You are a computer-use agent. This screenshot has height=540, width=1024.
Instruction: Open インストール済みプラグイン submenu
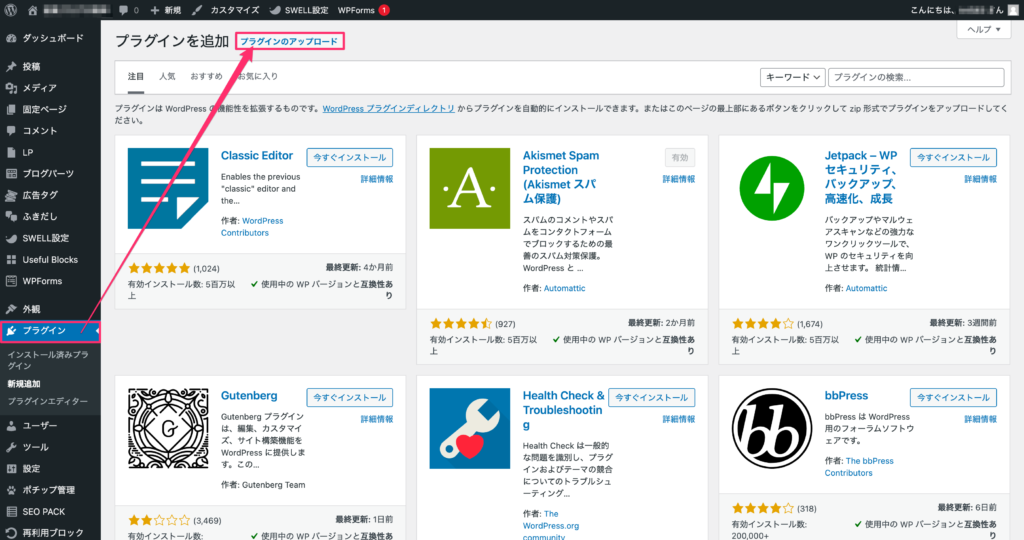coord(48,360)
